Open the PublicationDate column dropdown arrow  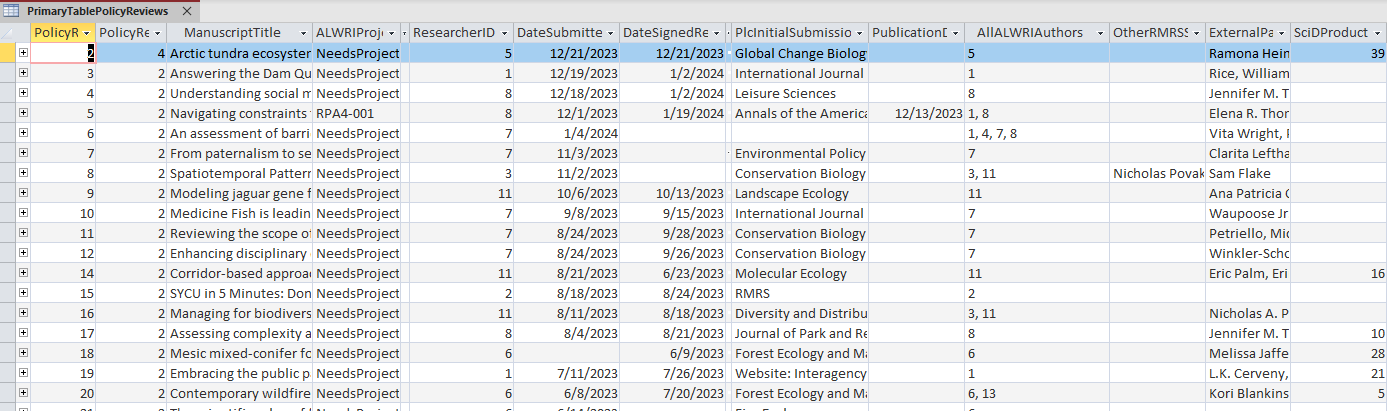[957, 33]
